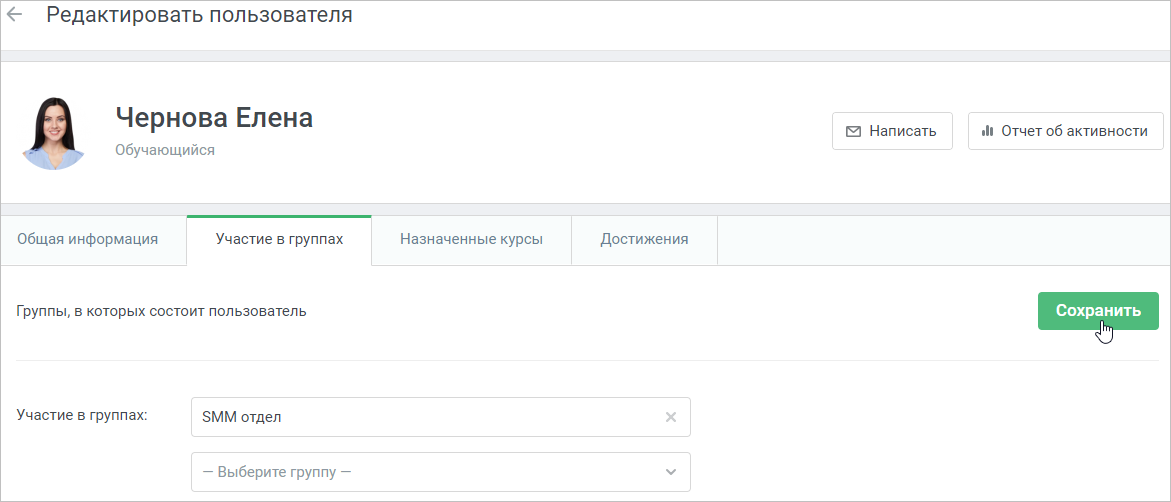This screenshot has height=502, width=1171.
Task: Expand the group chevron arrow
Action: (671, 472)
